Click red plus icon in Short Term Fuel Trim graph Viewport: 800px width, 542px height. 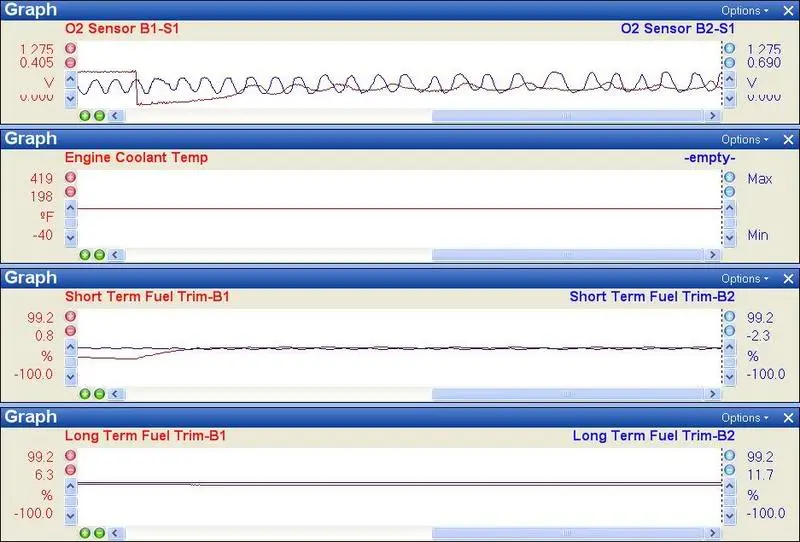tap(70, 316)
